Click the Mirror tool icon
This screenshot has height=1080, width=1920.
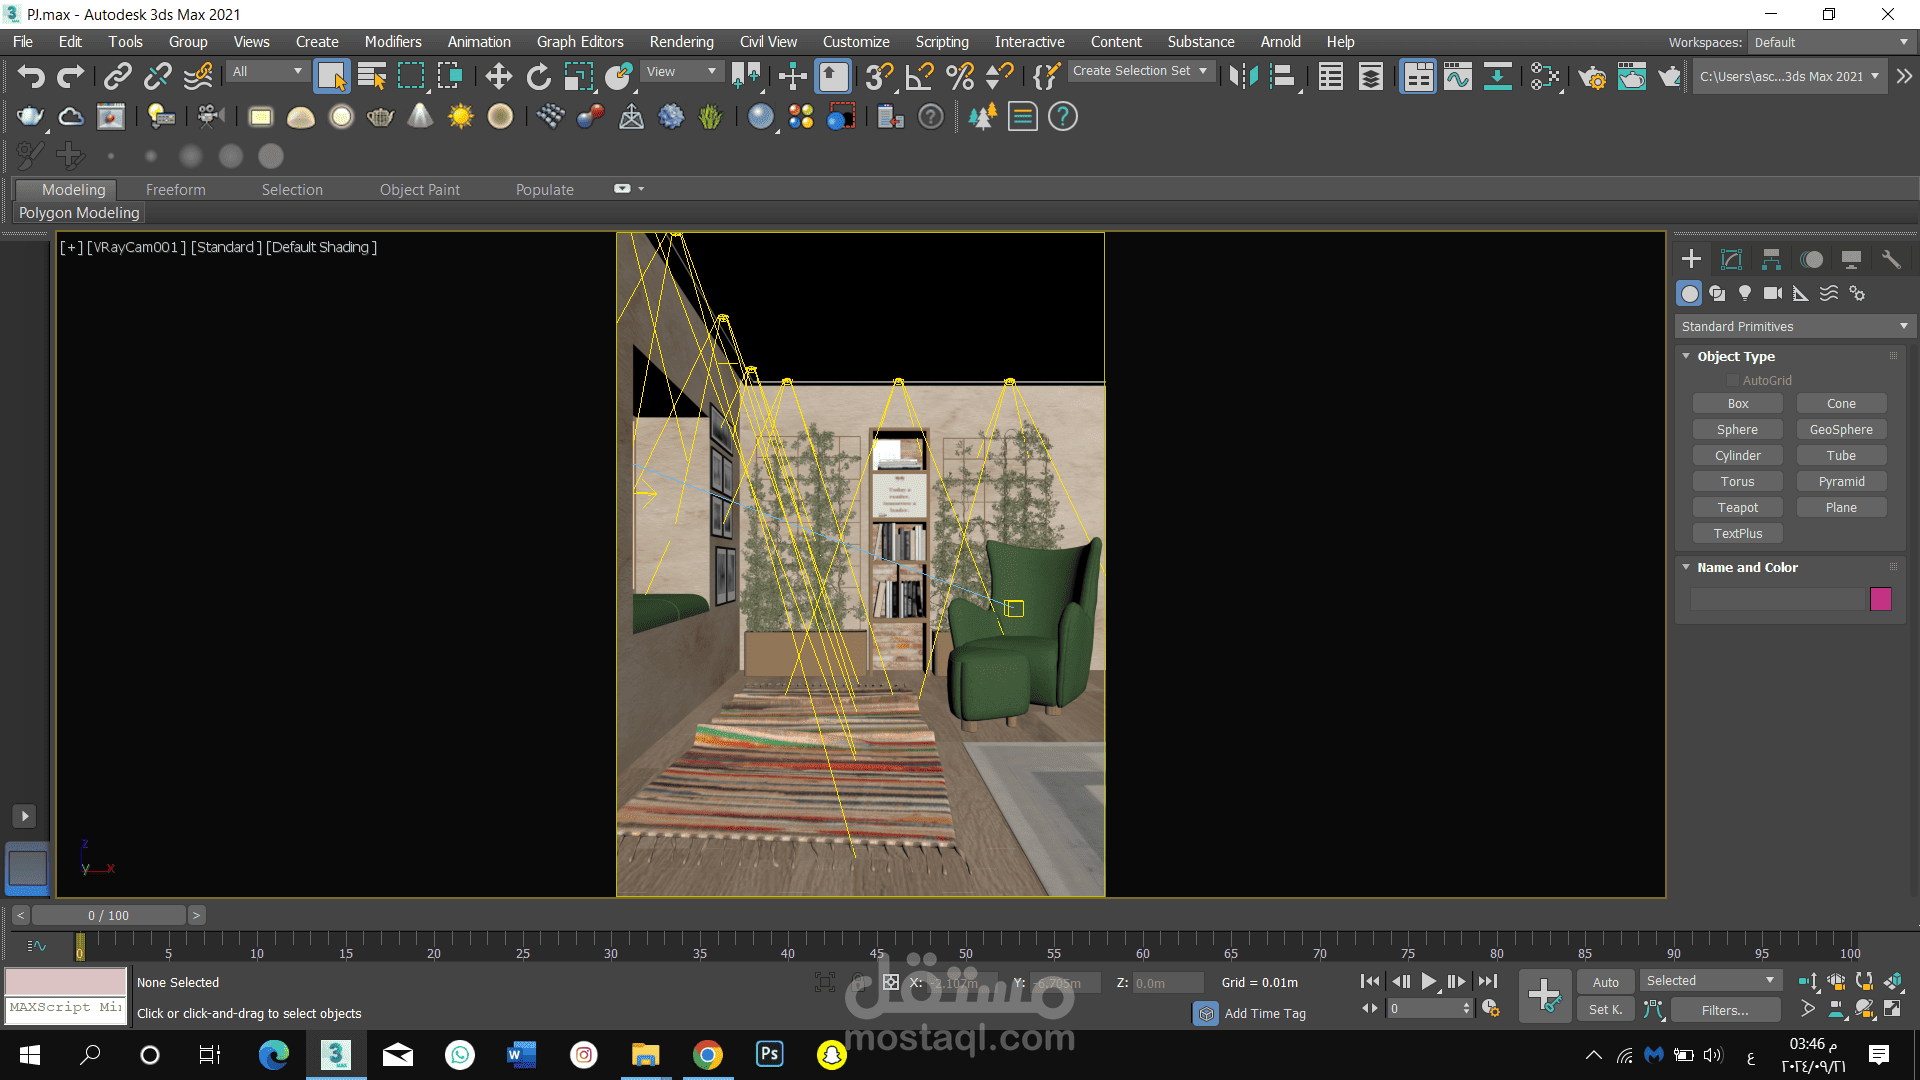tap(1244, 77)
